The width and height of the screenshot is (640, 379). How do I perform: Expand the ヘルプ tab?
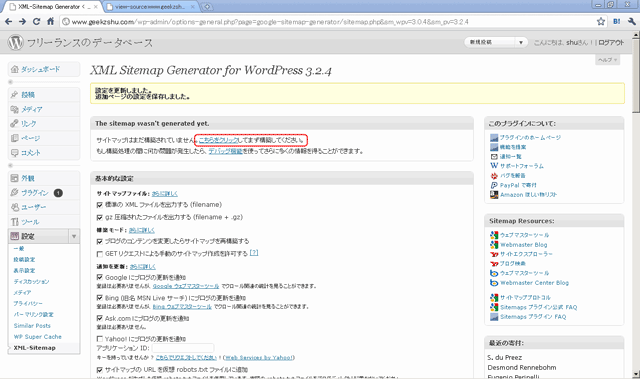[x=607, y=60]
